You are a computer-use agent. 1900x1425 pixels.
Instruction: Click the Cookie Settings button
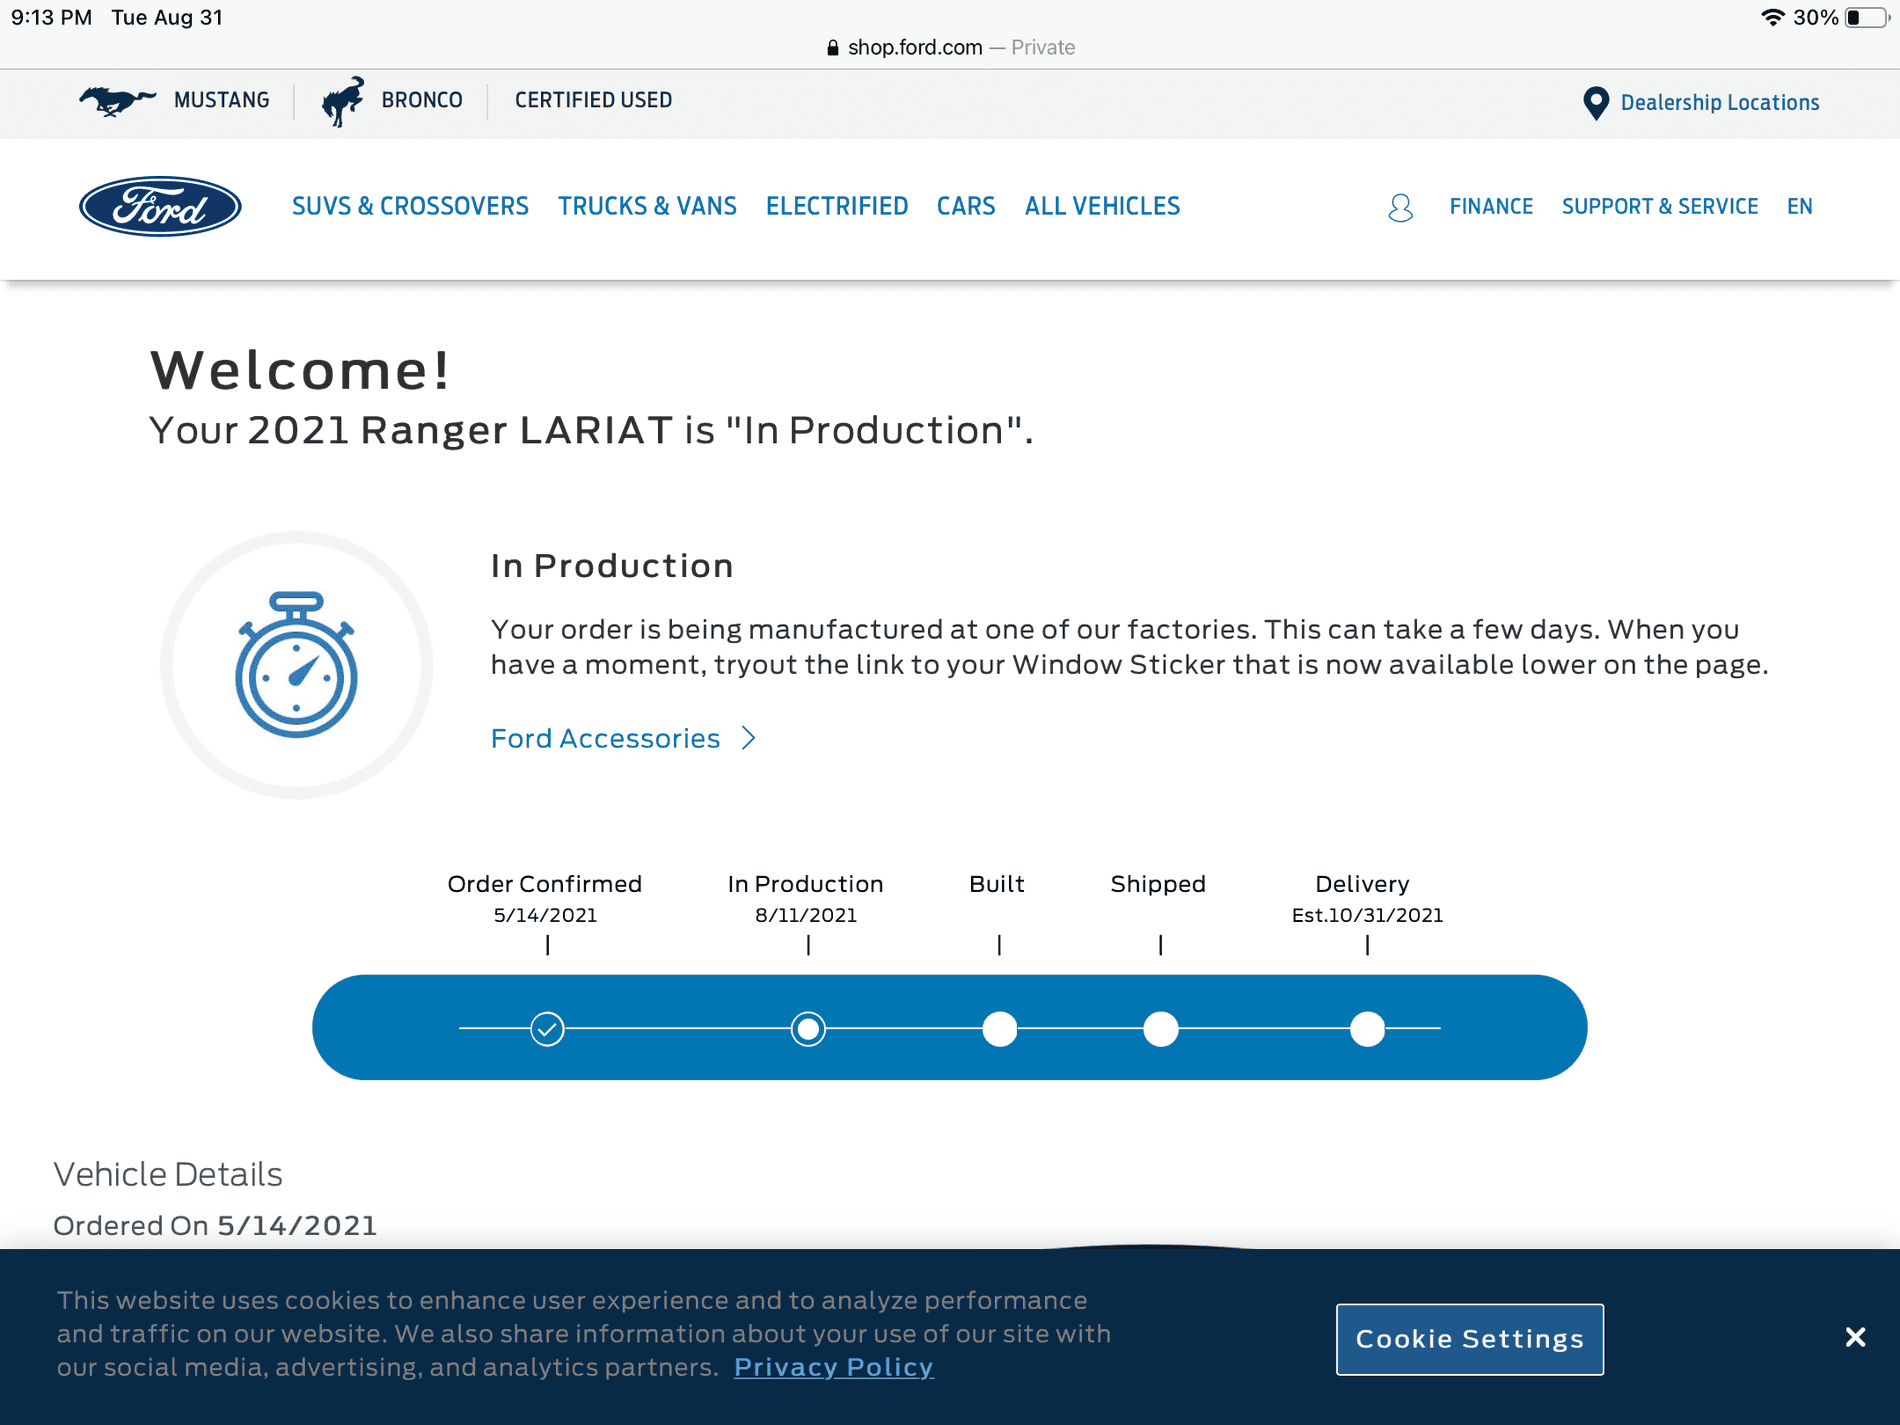tap(1469, 1339)
